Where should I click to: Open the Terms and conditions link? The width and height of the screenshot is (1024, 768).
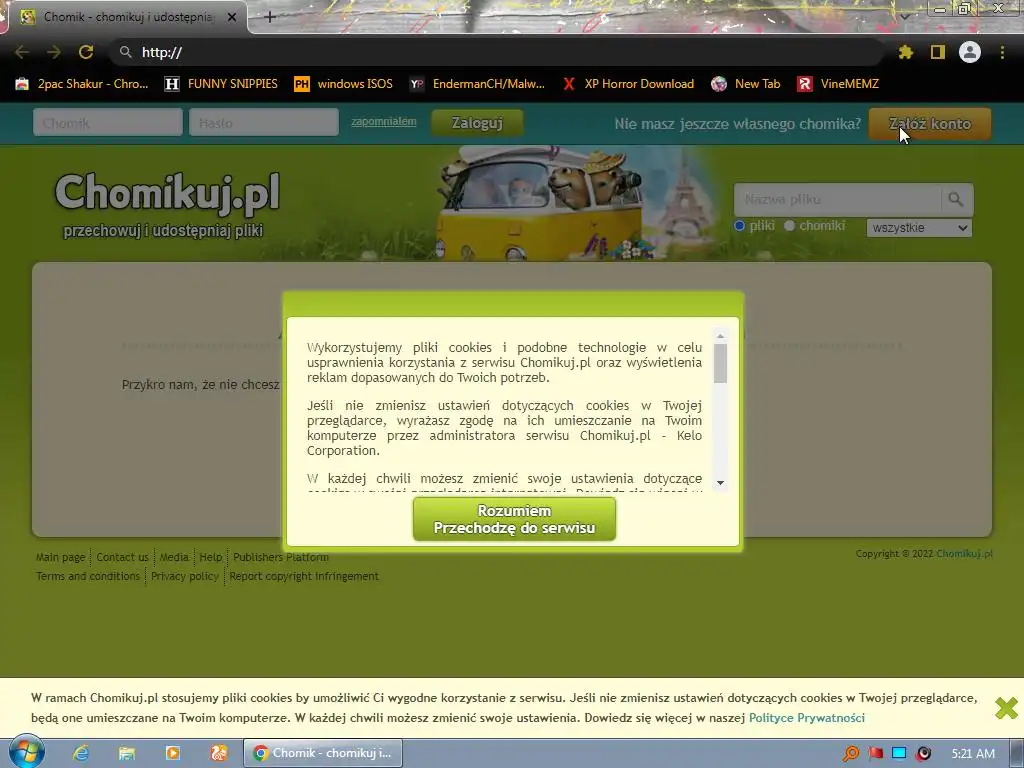click(x=88, y=576)
